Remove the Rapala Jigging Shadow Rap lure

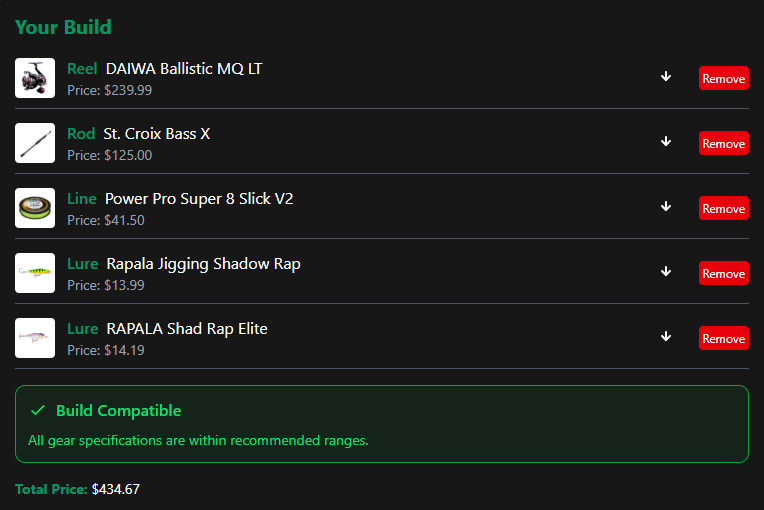(x=723, y=273)
